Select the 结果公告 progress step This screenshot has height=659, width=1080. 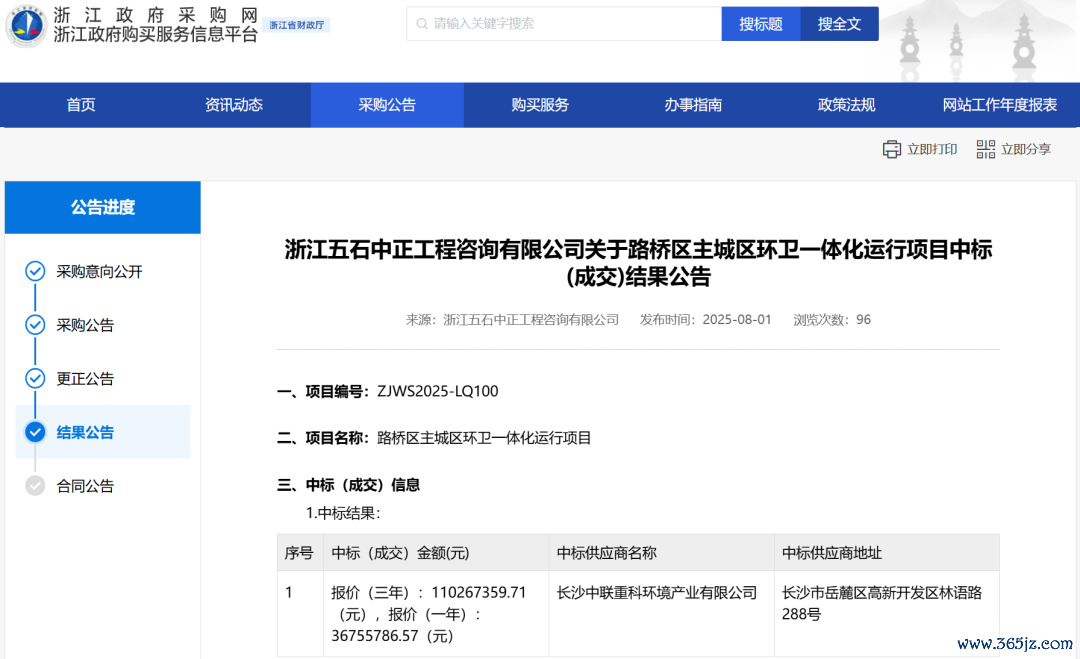pyautogui.click(x=103, y=432)
